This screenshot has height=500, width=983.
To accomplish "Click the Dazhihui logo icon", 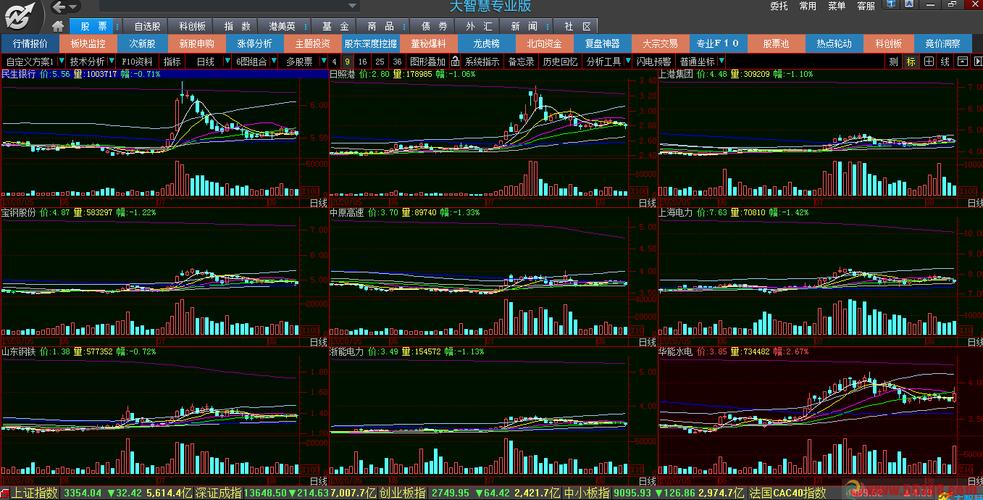I will tap(20, 16).
